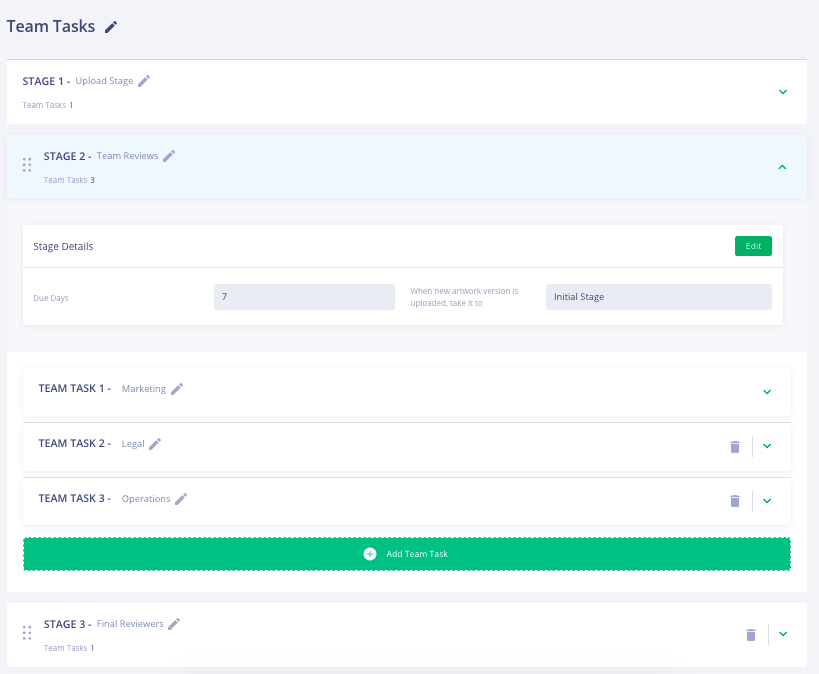Viewport: 819px width, 674px height.
Task: Expand Stage 3 Final Reviewers
Action: pos(783,634)
